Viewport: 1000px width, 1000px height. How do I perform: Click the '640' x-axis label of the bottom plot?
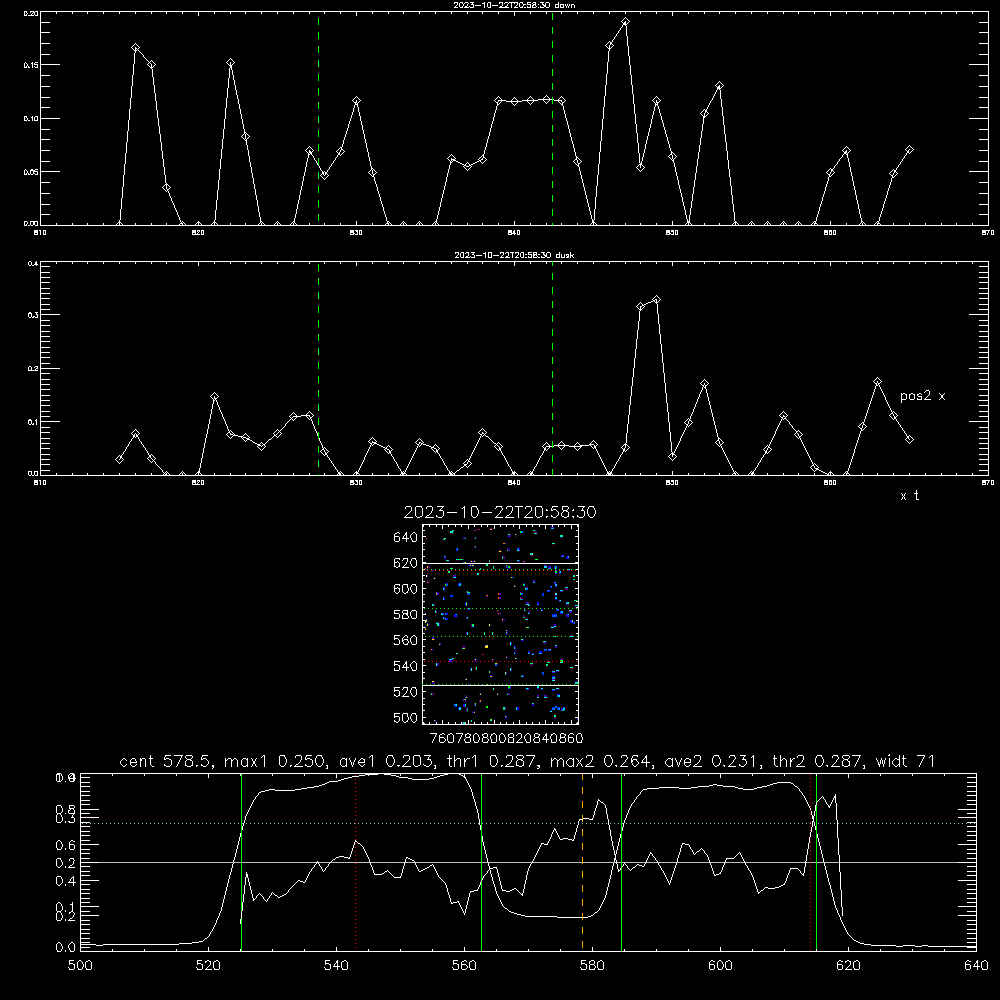tap(976, 966)
